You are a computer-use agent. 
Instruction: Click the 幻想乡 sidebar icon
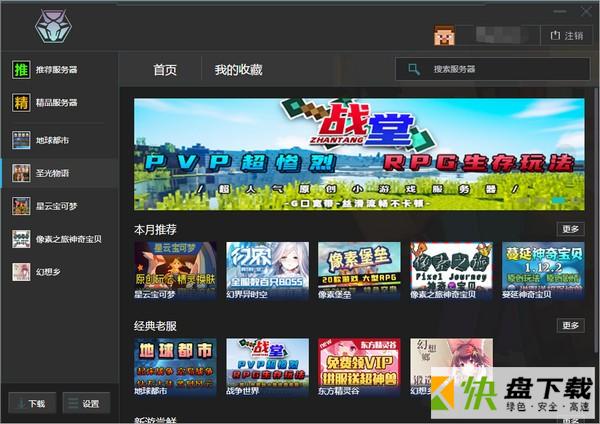[21, 272]
